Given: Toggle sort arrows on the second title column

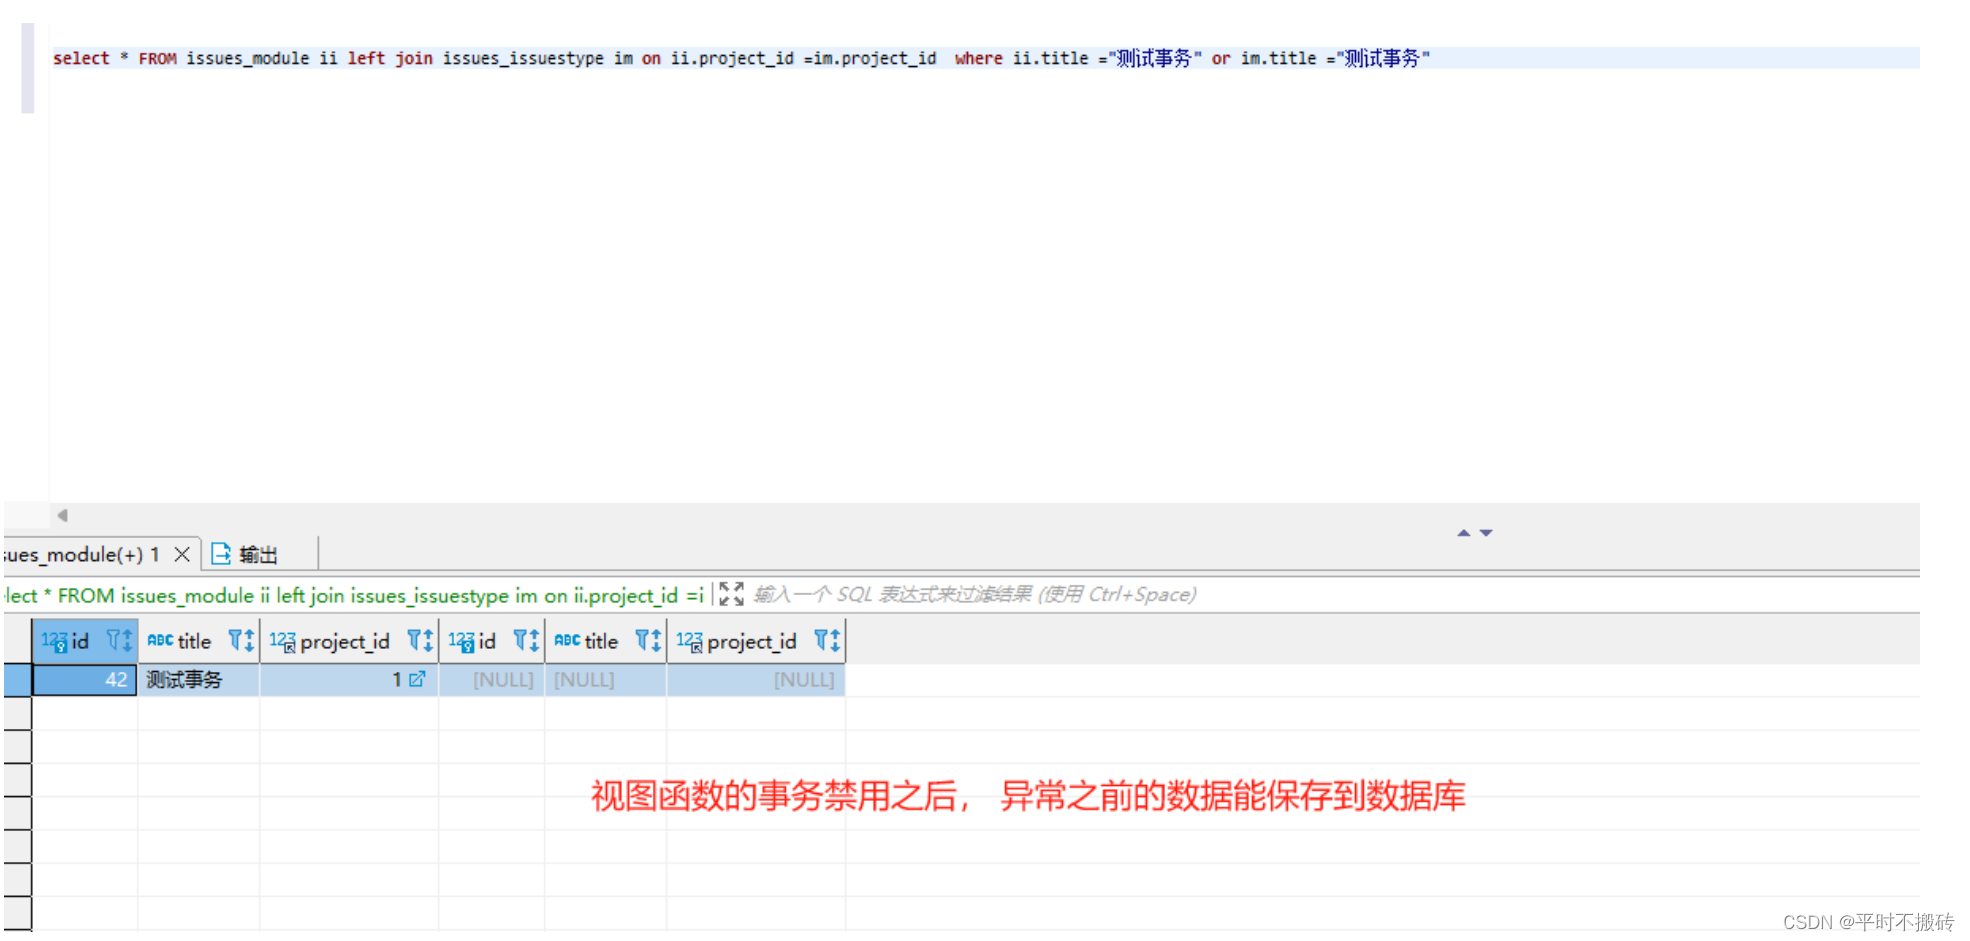Looking at the screenshot, I should coord(656,640).
